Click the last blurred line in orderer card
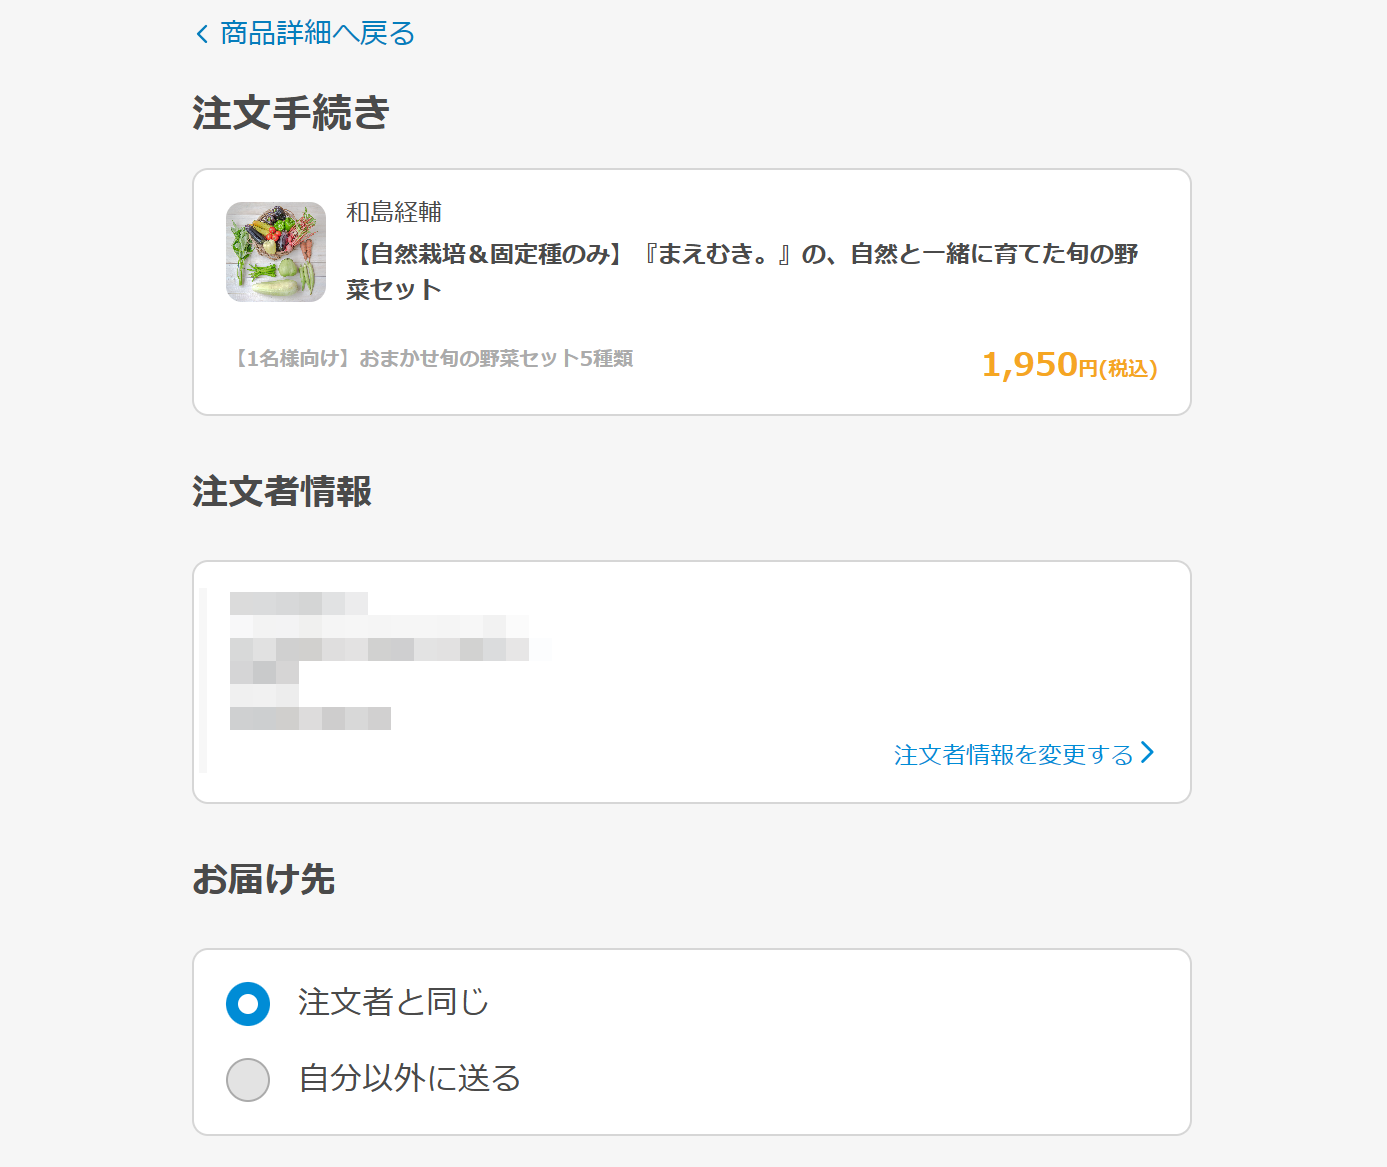This screenshot has width=1387, height=1167. click(310, 718)
